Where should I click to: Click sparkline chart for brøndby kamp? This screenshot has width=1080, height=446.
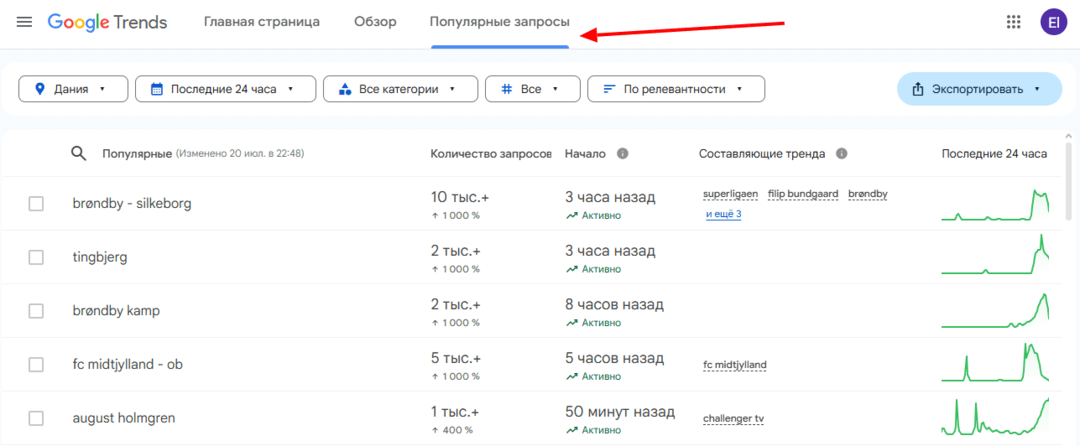[x=995, y=310]
